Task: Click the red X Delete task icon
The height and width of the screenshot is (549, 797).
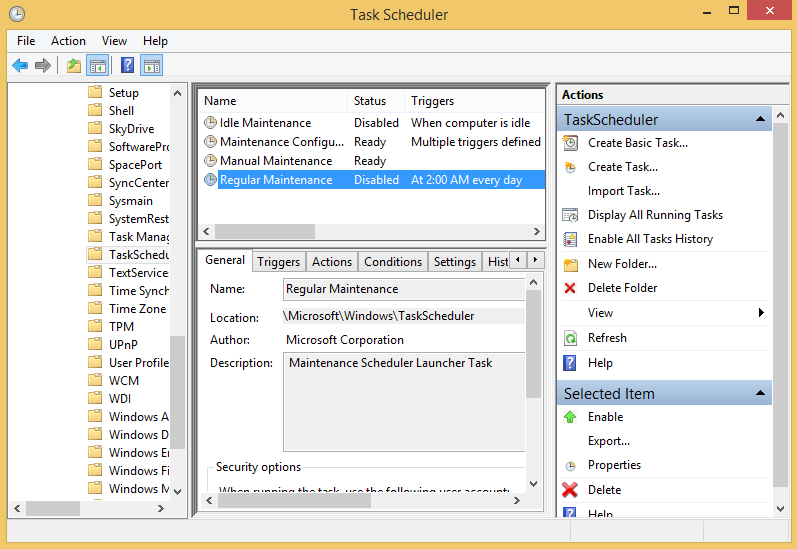Action: [x=570, y=490]
